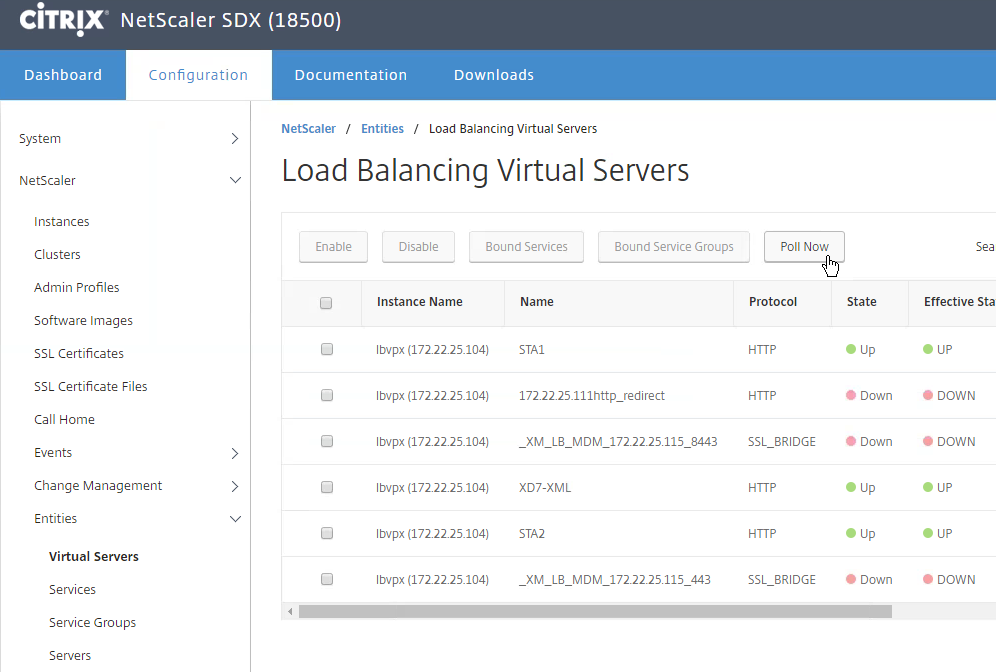Collapse the Entities section chevron
996x672 pixels.
tap(235, 519)
